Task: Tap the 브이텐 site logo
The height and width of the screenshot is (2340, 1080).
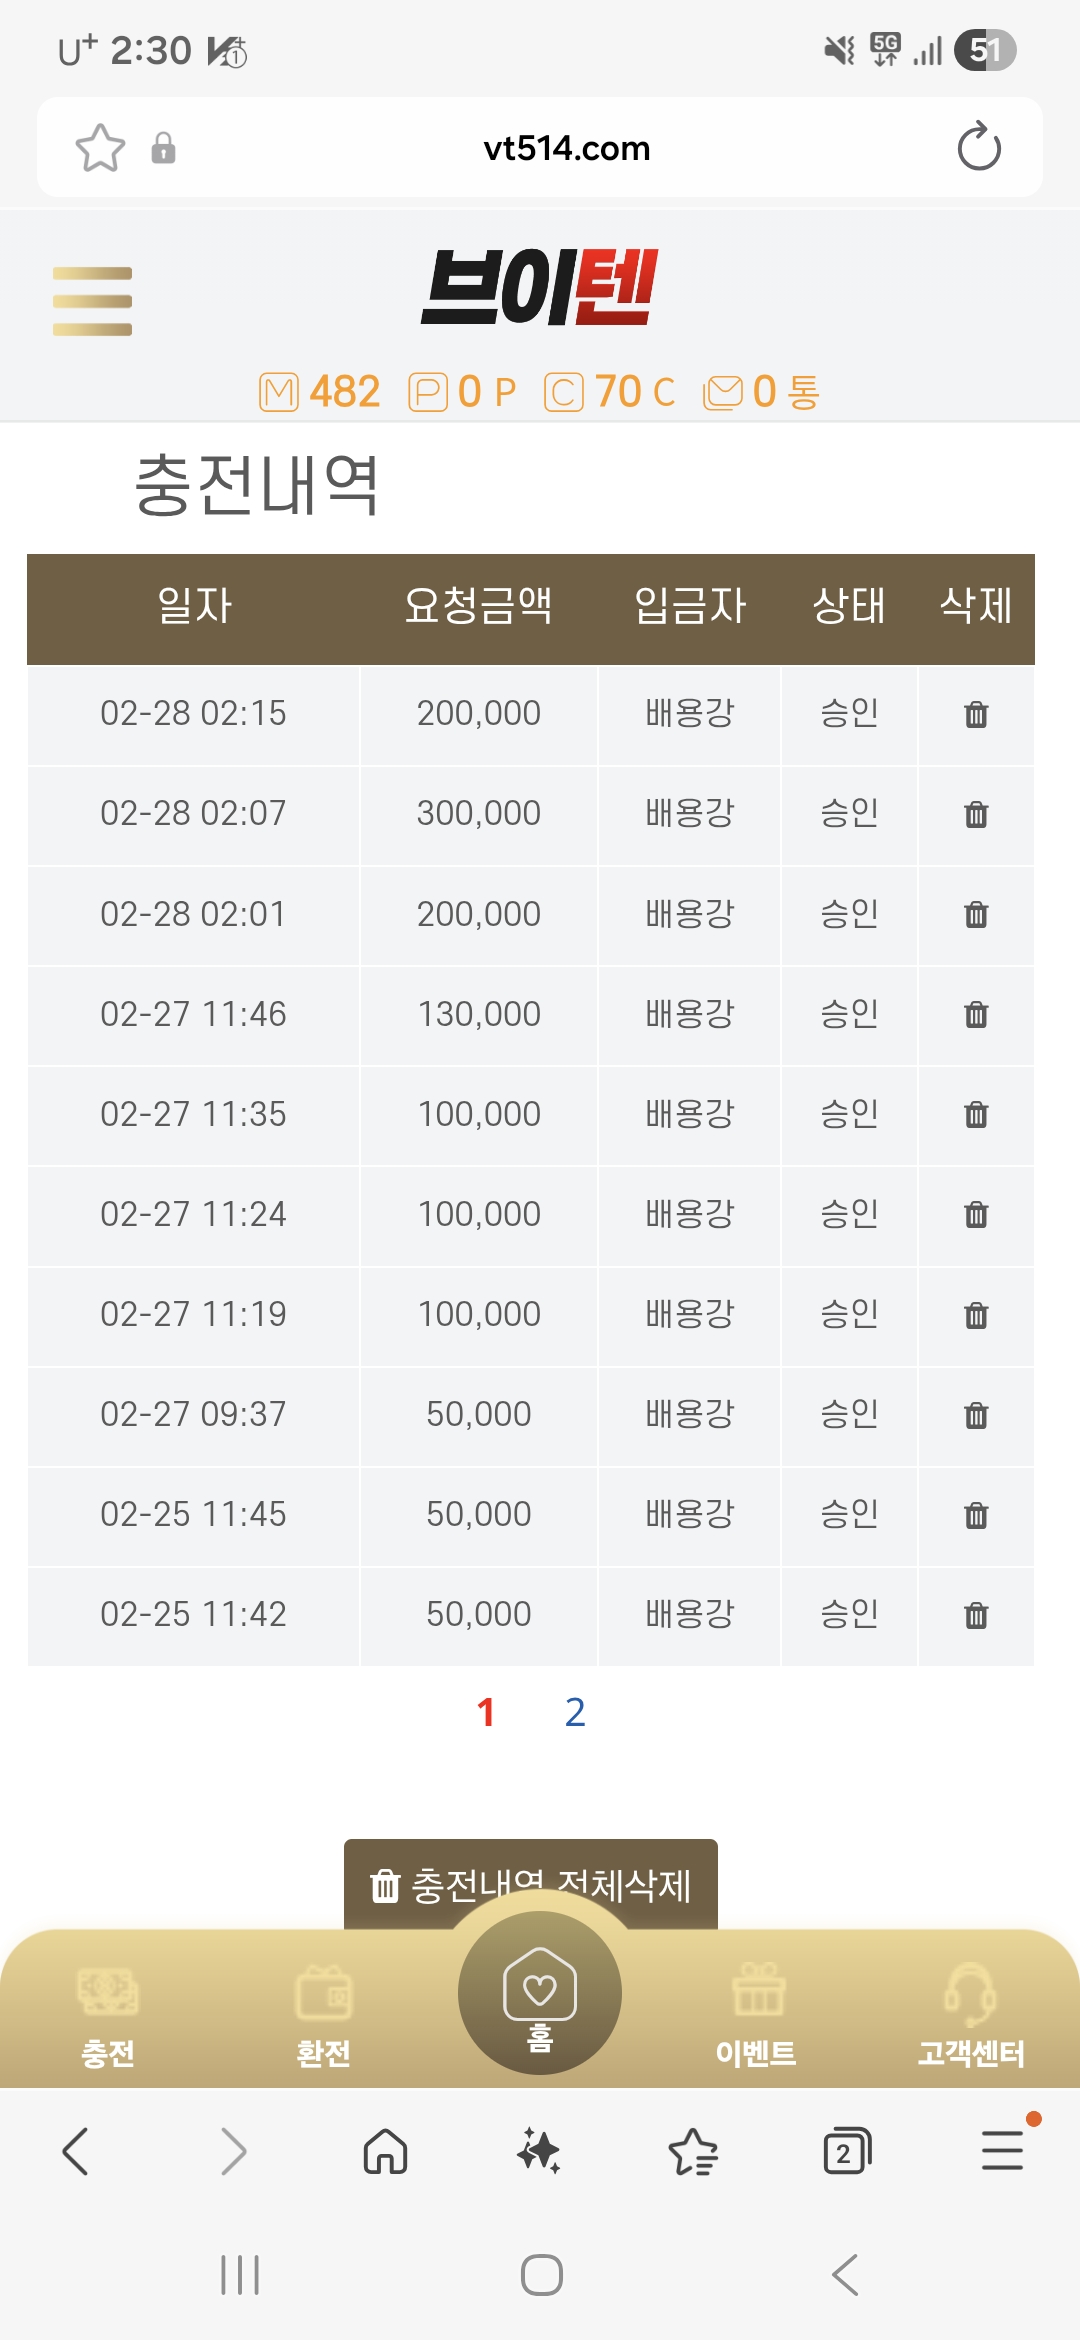Action: [540, 288]
